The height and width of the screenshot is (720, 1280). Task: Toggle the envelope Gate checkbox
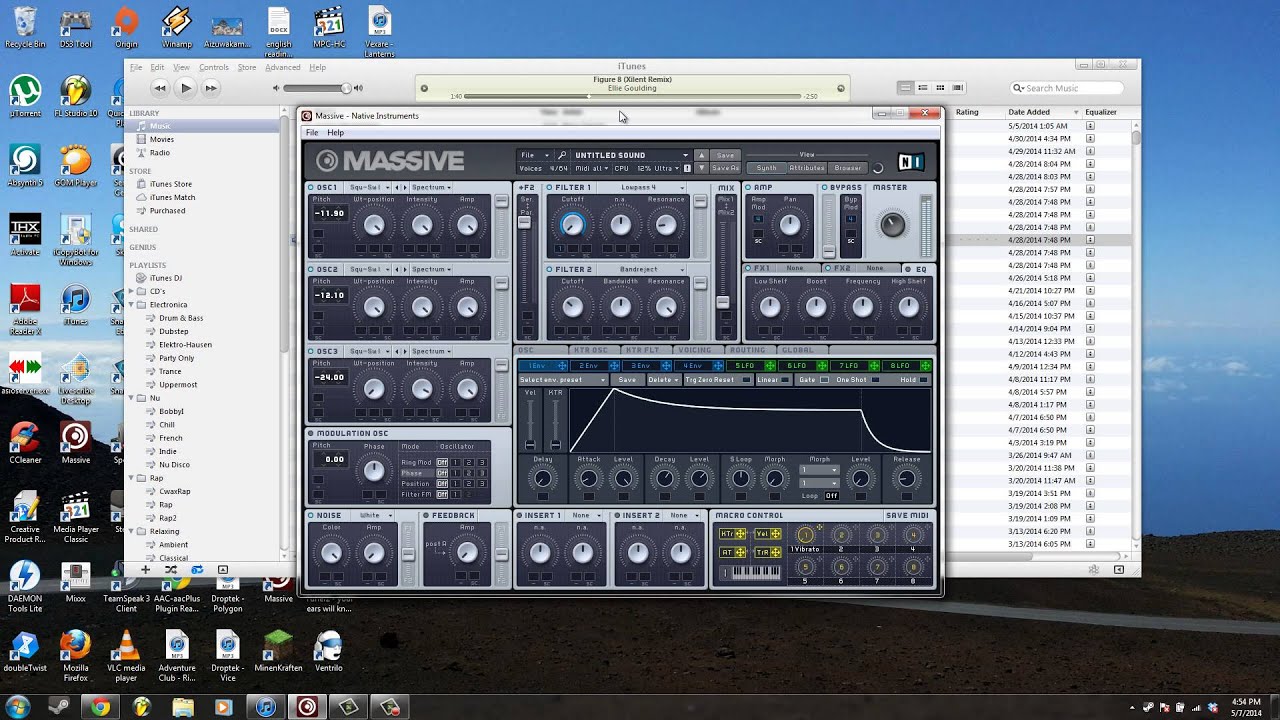point(824,380)
